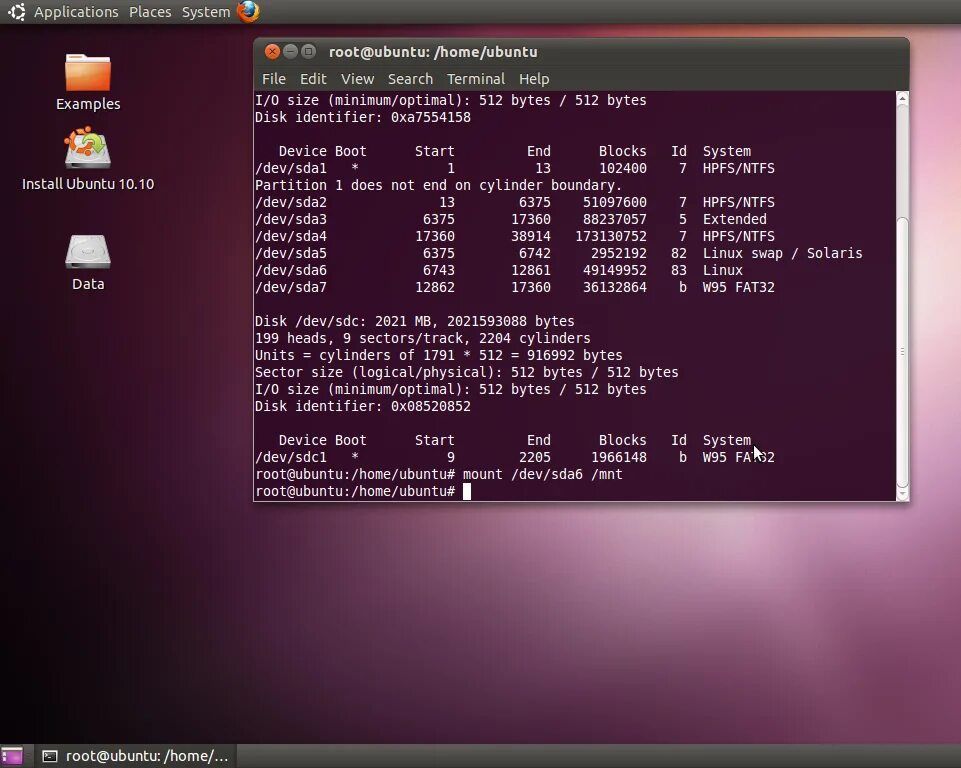Screen dimensions: 961x768
Task: Click the 'Extended' system label
Action: (735, 219)
